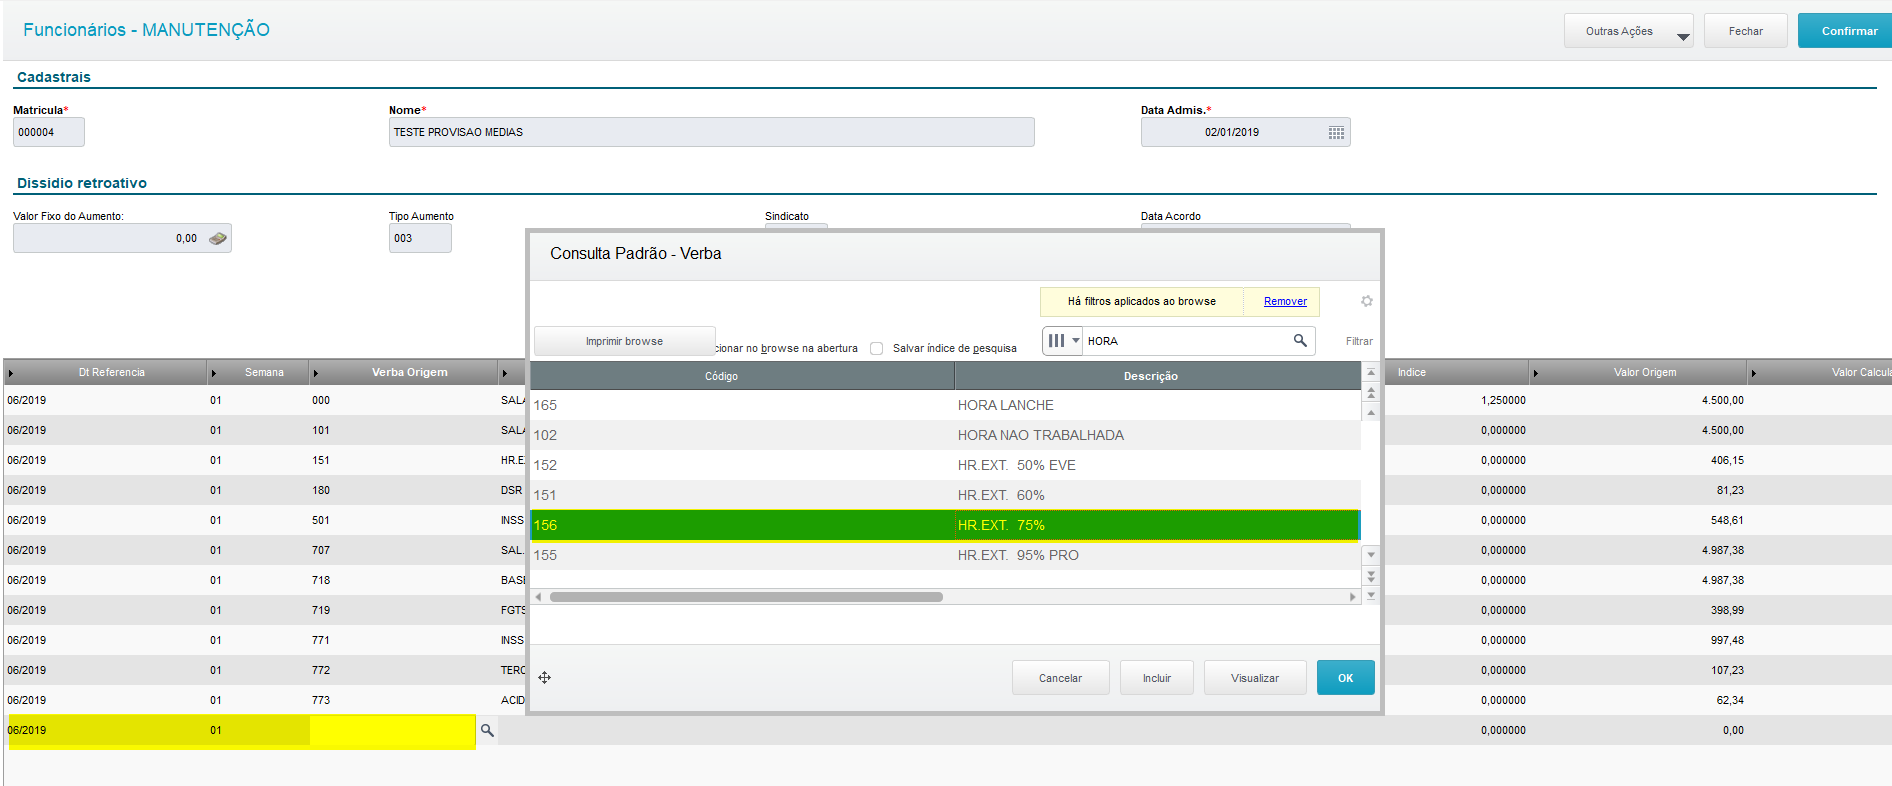Open the column selector dropdown beside HORA
This screenshot has height=786, width=1892.
pyautogui.click(x=1063, y=341)
